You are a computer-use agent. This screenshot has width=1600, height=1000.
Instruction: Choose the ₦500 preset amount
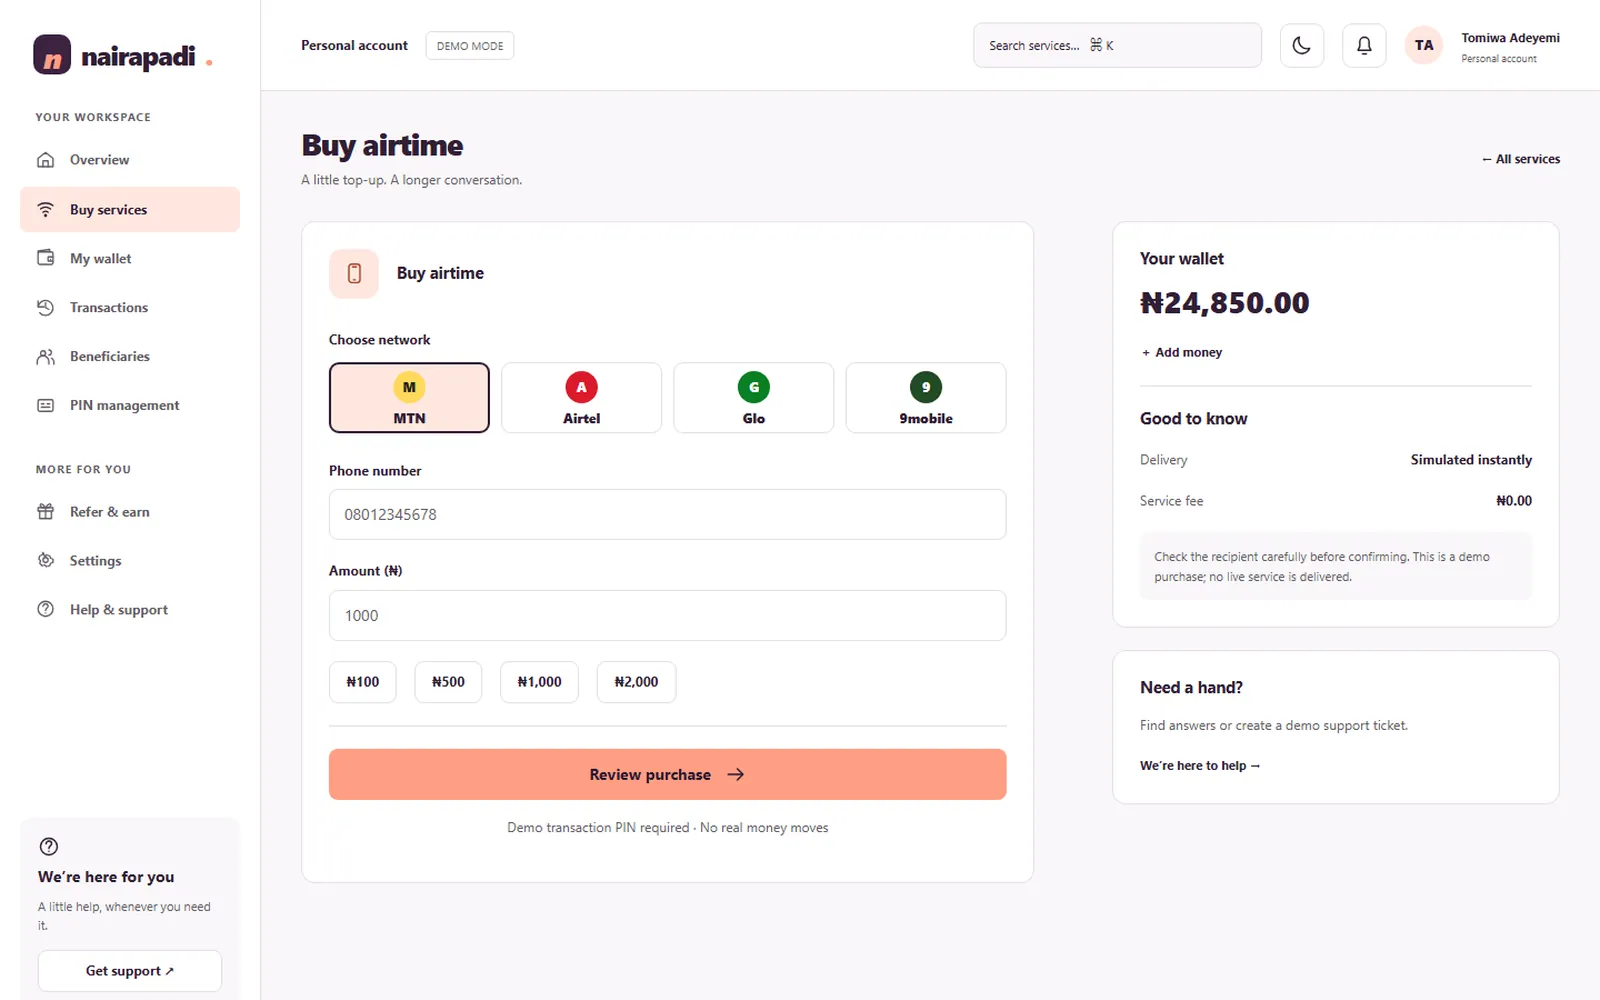[448, 682]
